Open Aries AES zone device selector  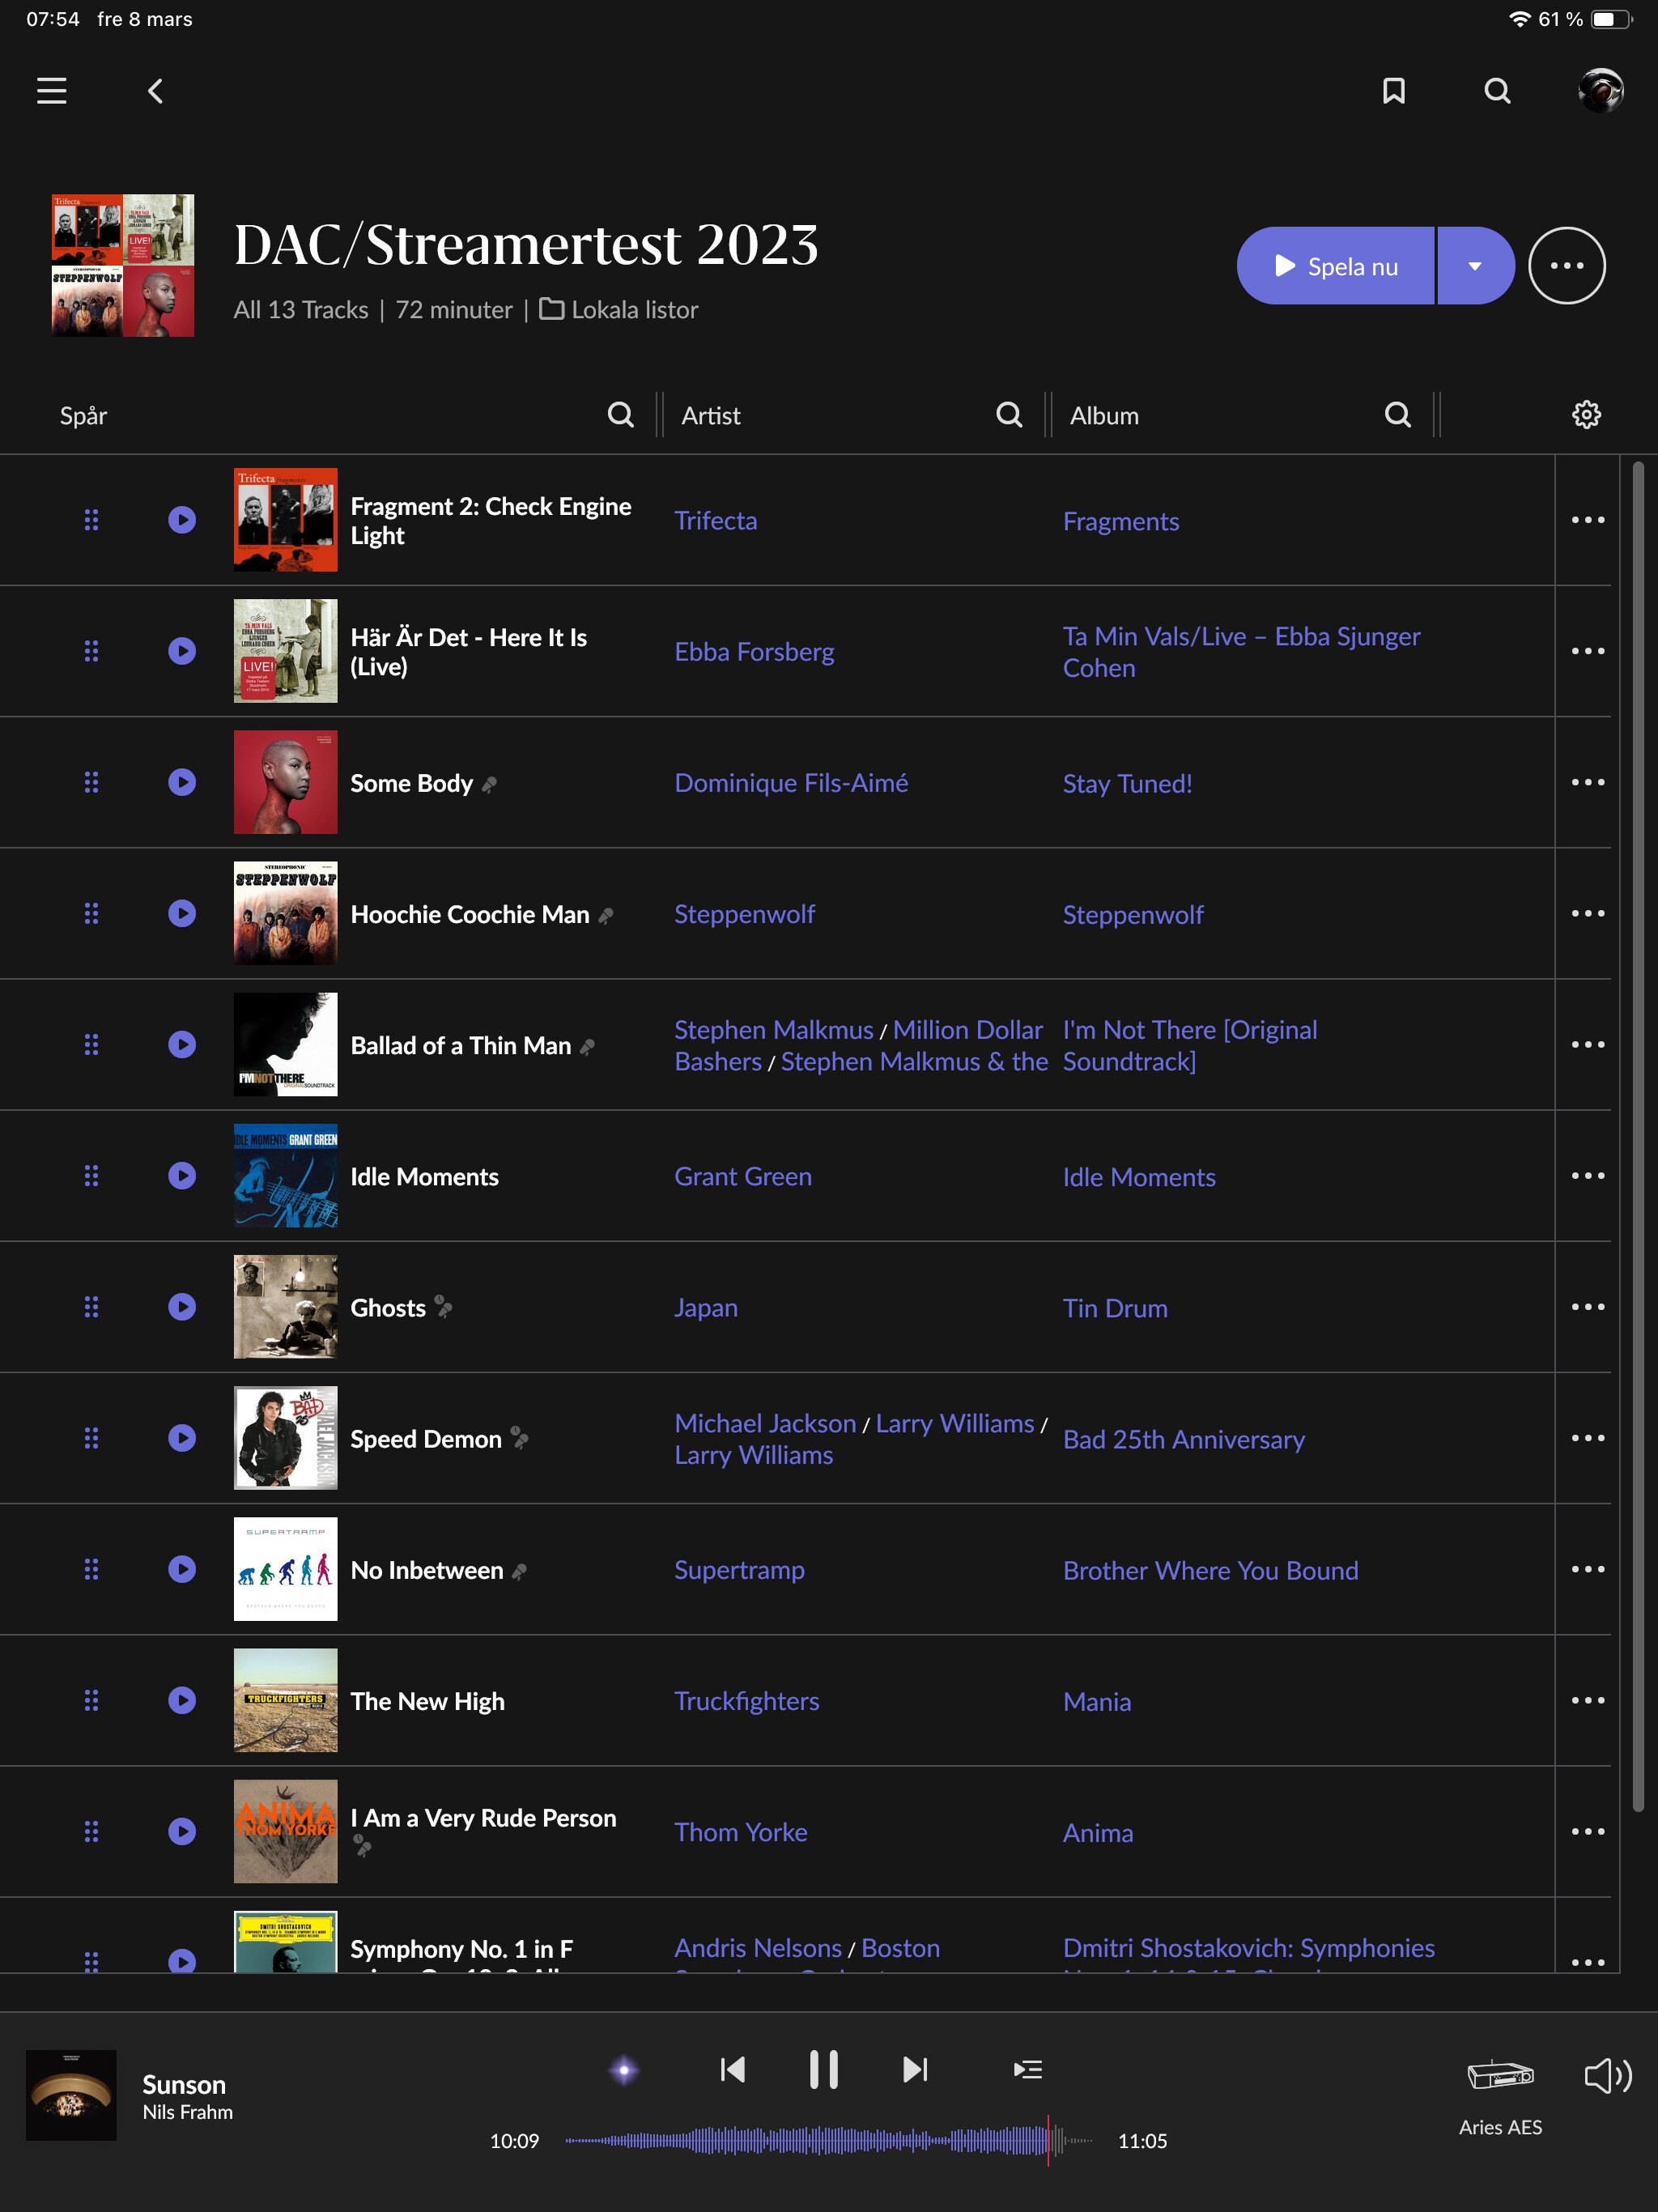pos(1500,2097)
